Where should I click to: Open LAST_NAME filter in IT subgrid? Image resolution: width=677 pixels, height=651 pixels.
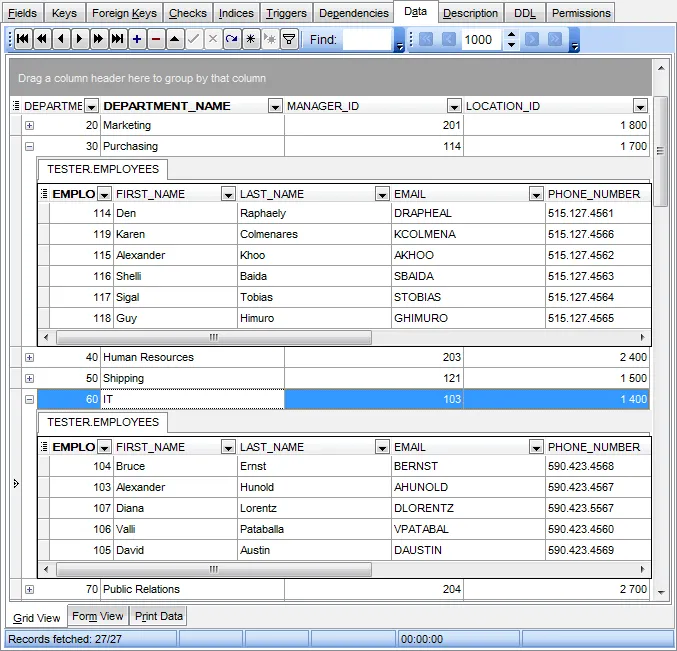[x=382, y=447]
